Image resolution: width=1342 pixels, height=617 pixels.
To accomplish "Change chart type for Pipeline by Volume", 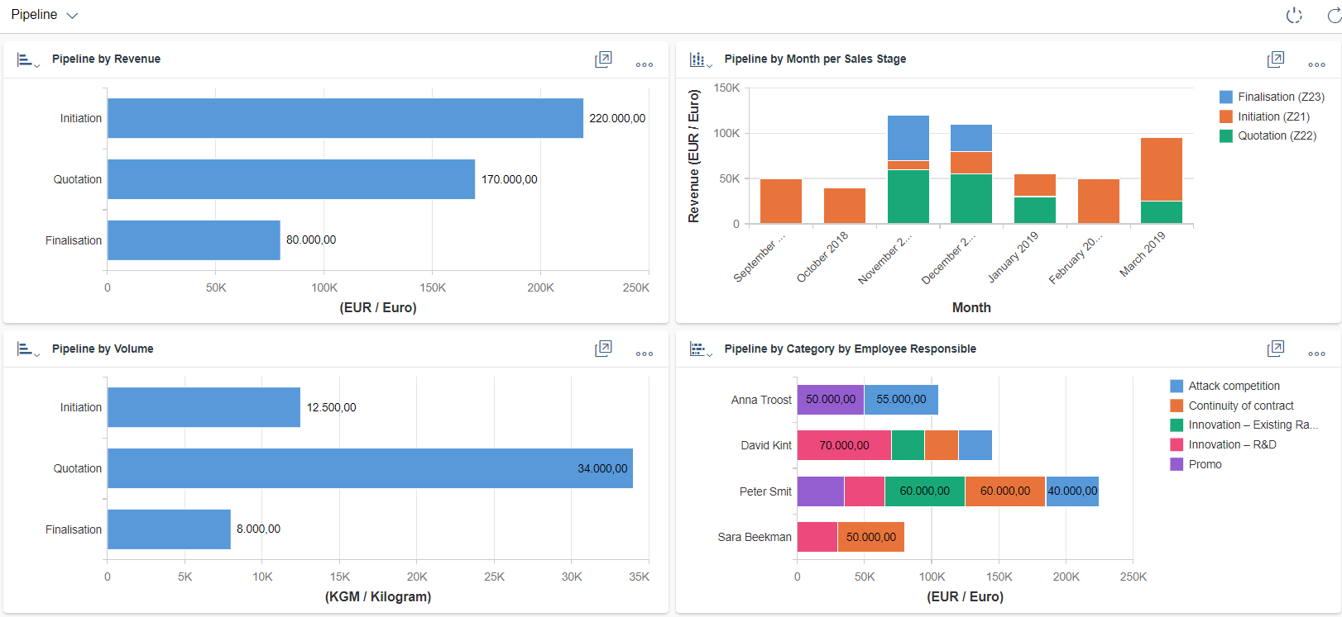I will (28, 349).
